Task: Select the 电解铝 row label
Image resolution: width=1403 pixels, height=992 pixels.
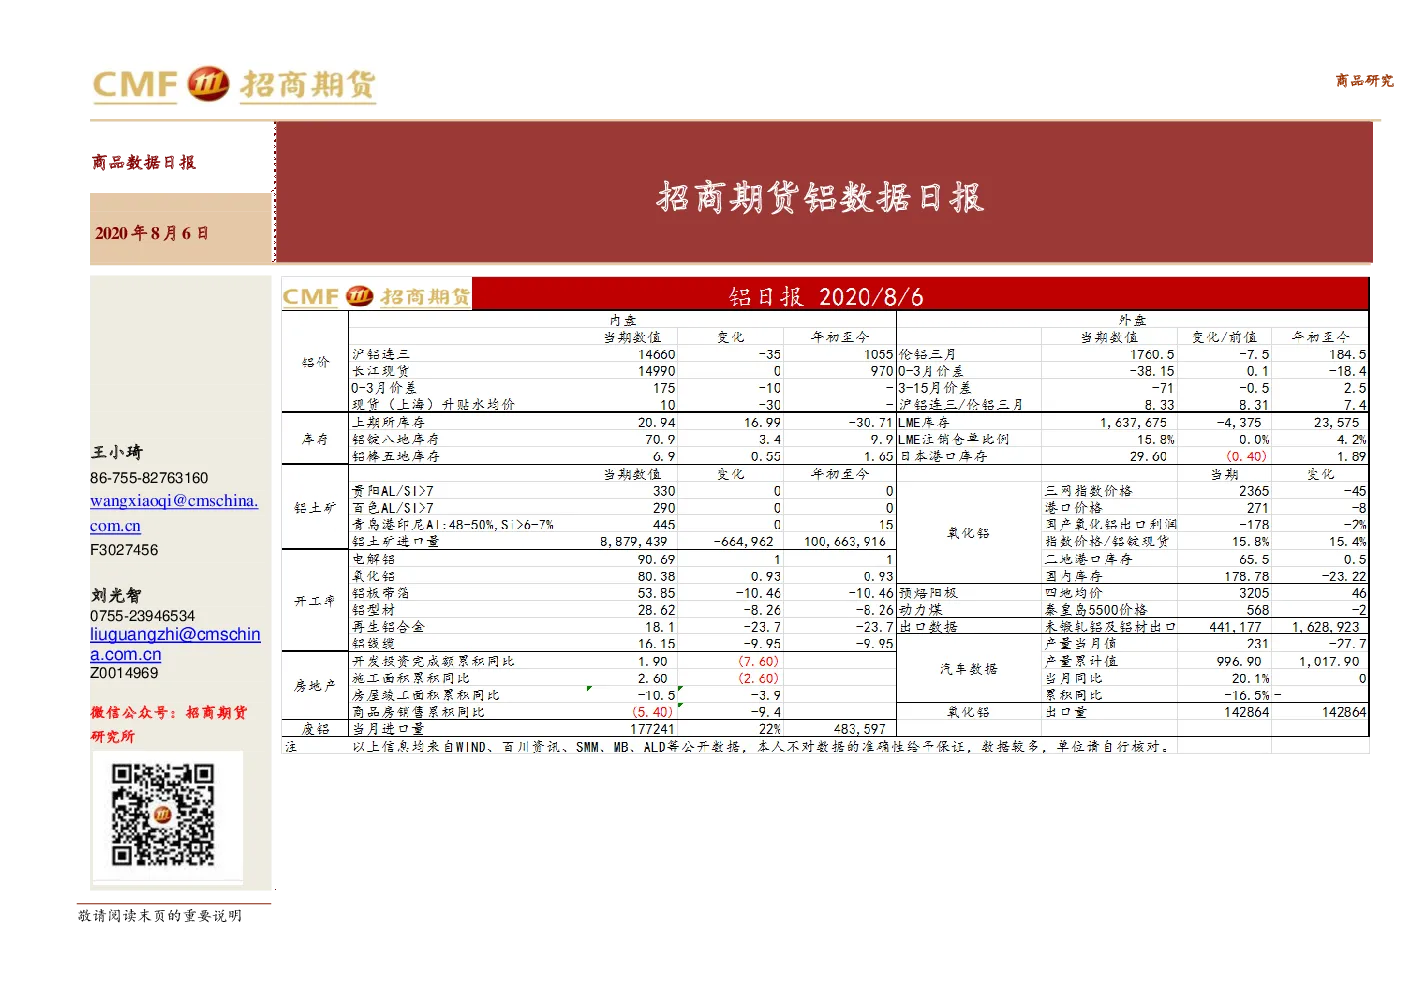Action: tap(373, 559)
